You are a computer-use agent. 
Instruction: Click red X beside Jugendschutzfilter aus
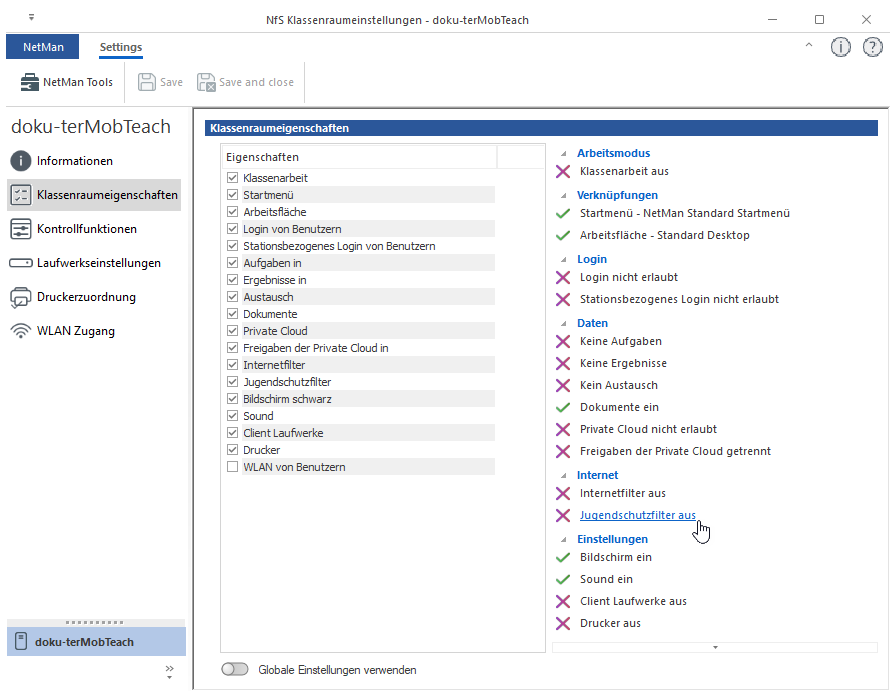click(x=563, y=515)
